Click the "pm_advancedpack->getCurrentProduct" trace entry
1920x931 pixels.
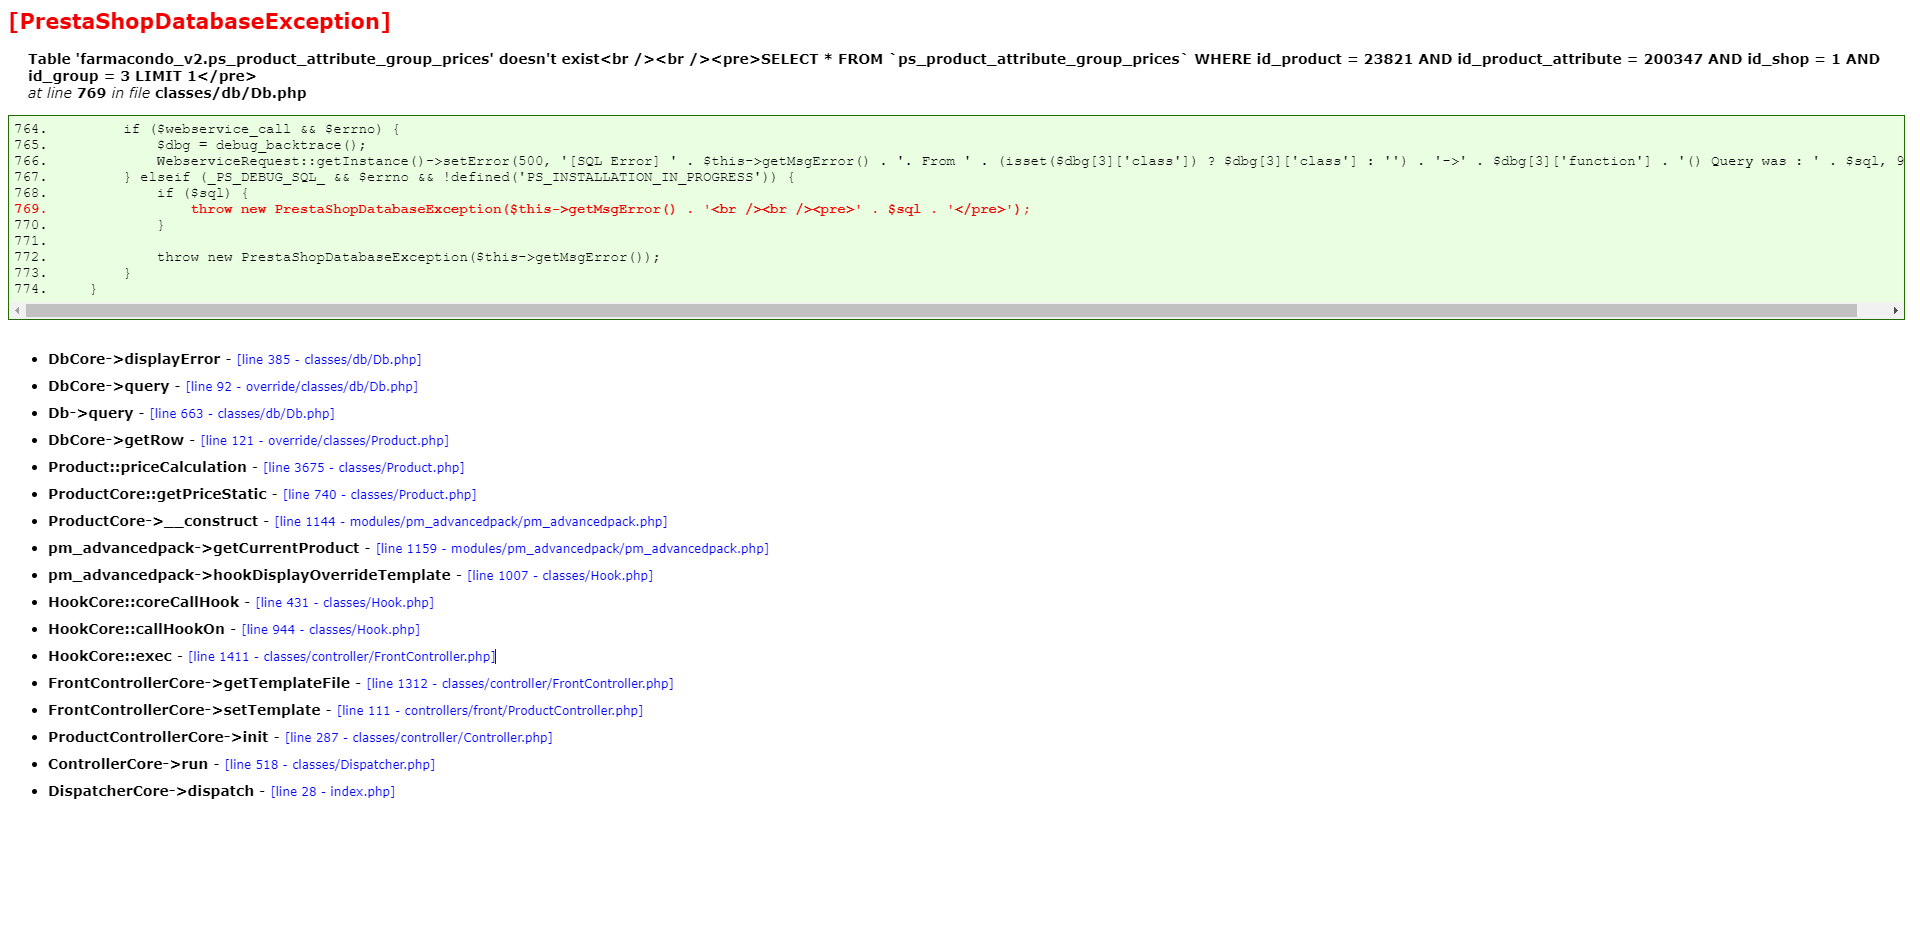point(204,548)
